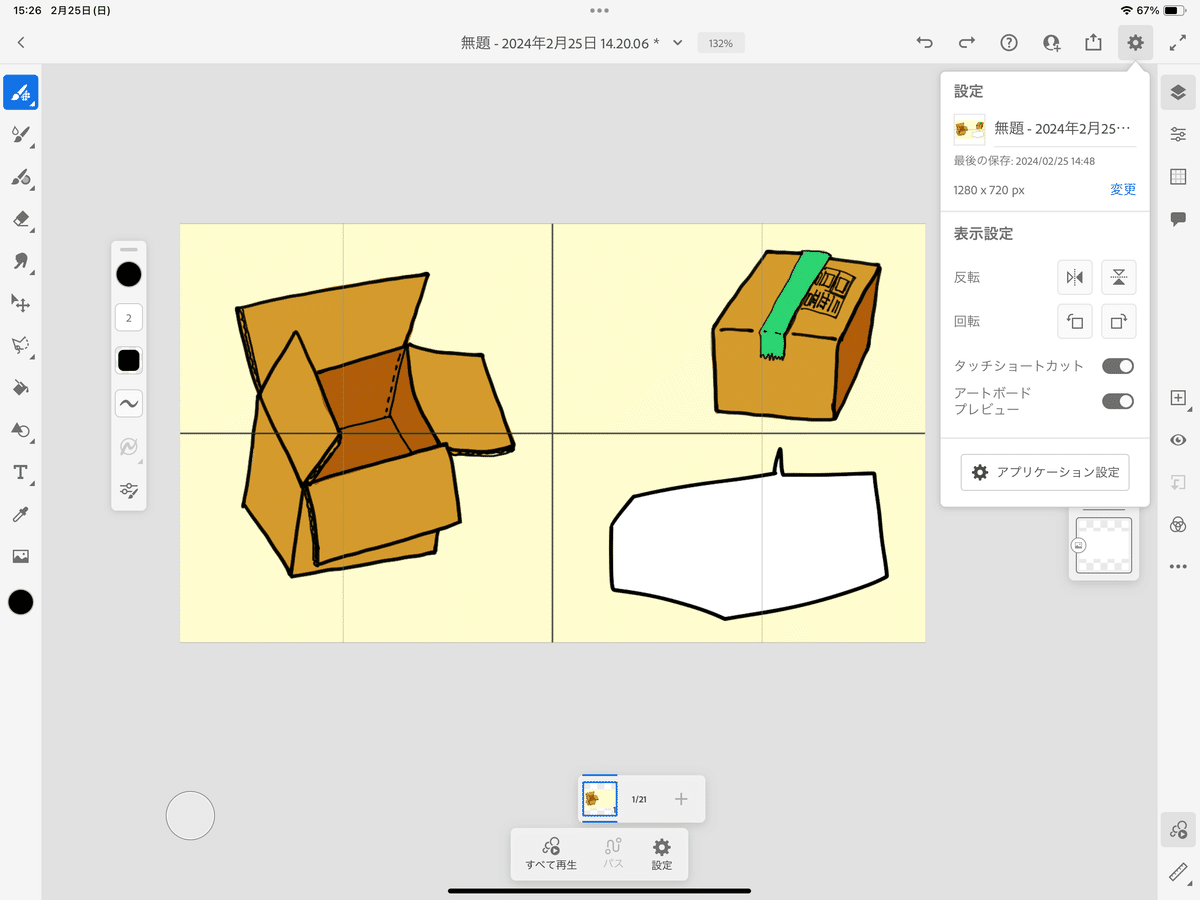Select the layer thumbnail in layers strip
The image size is (1200, 900).
click(x=1104, y=545)
